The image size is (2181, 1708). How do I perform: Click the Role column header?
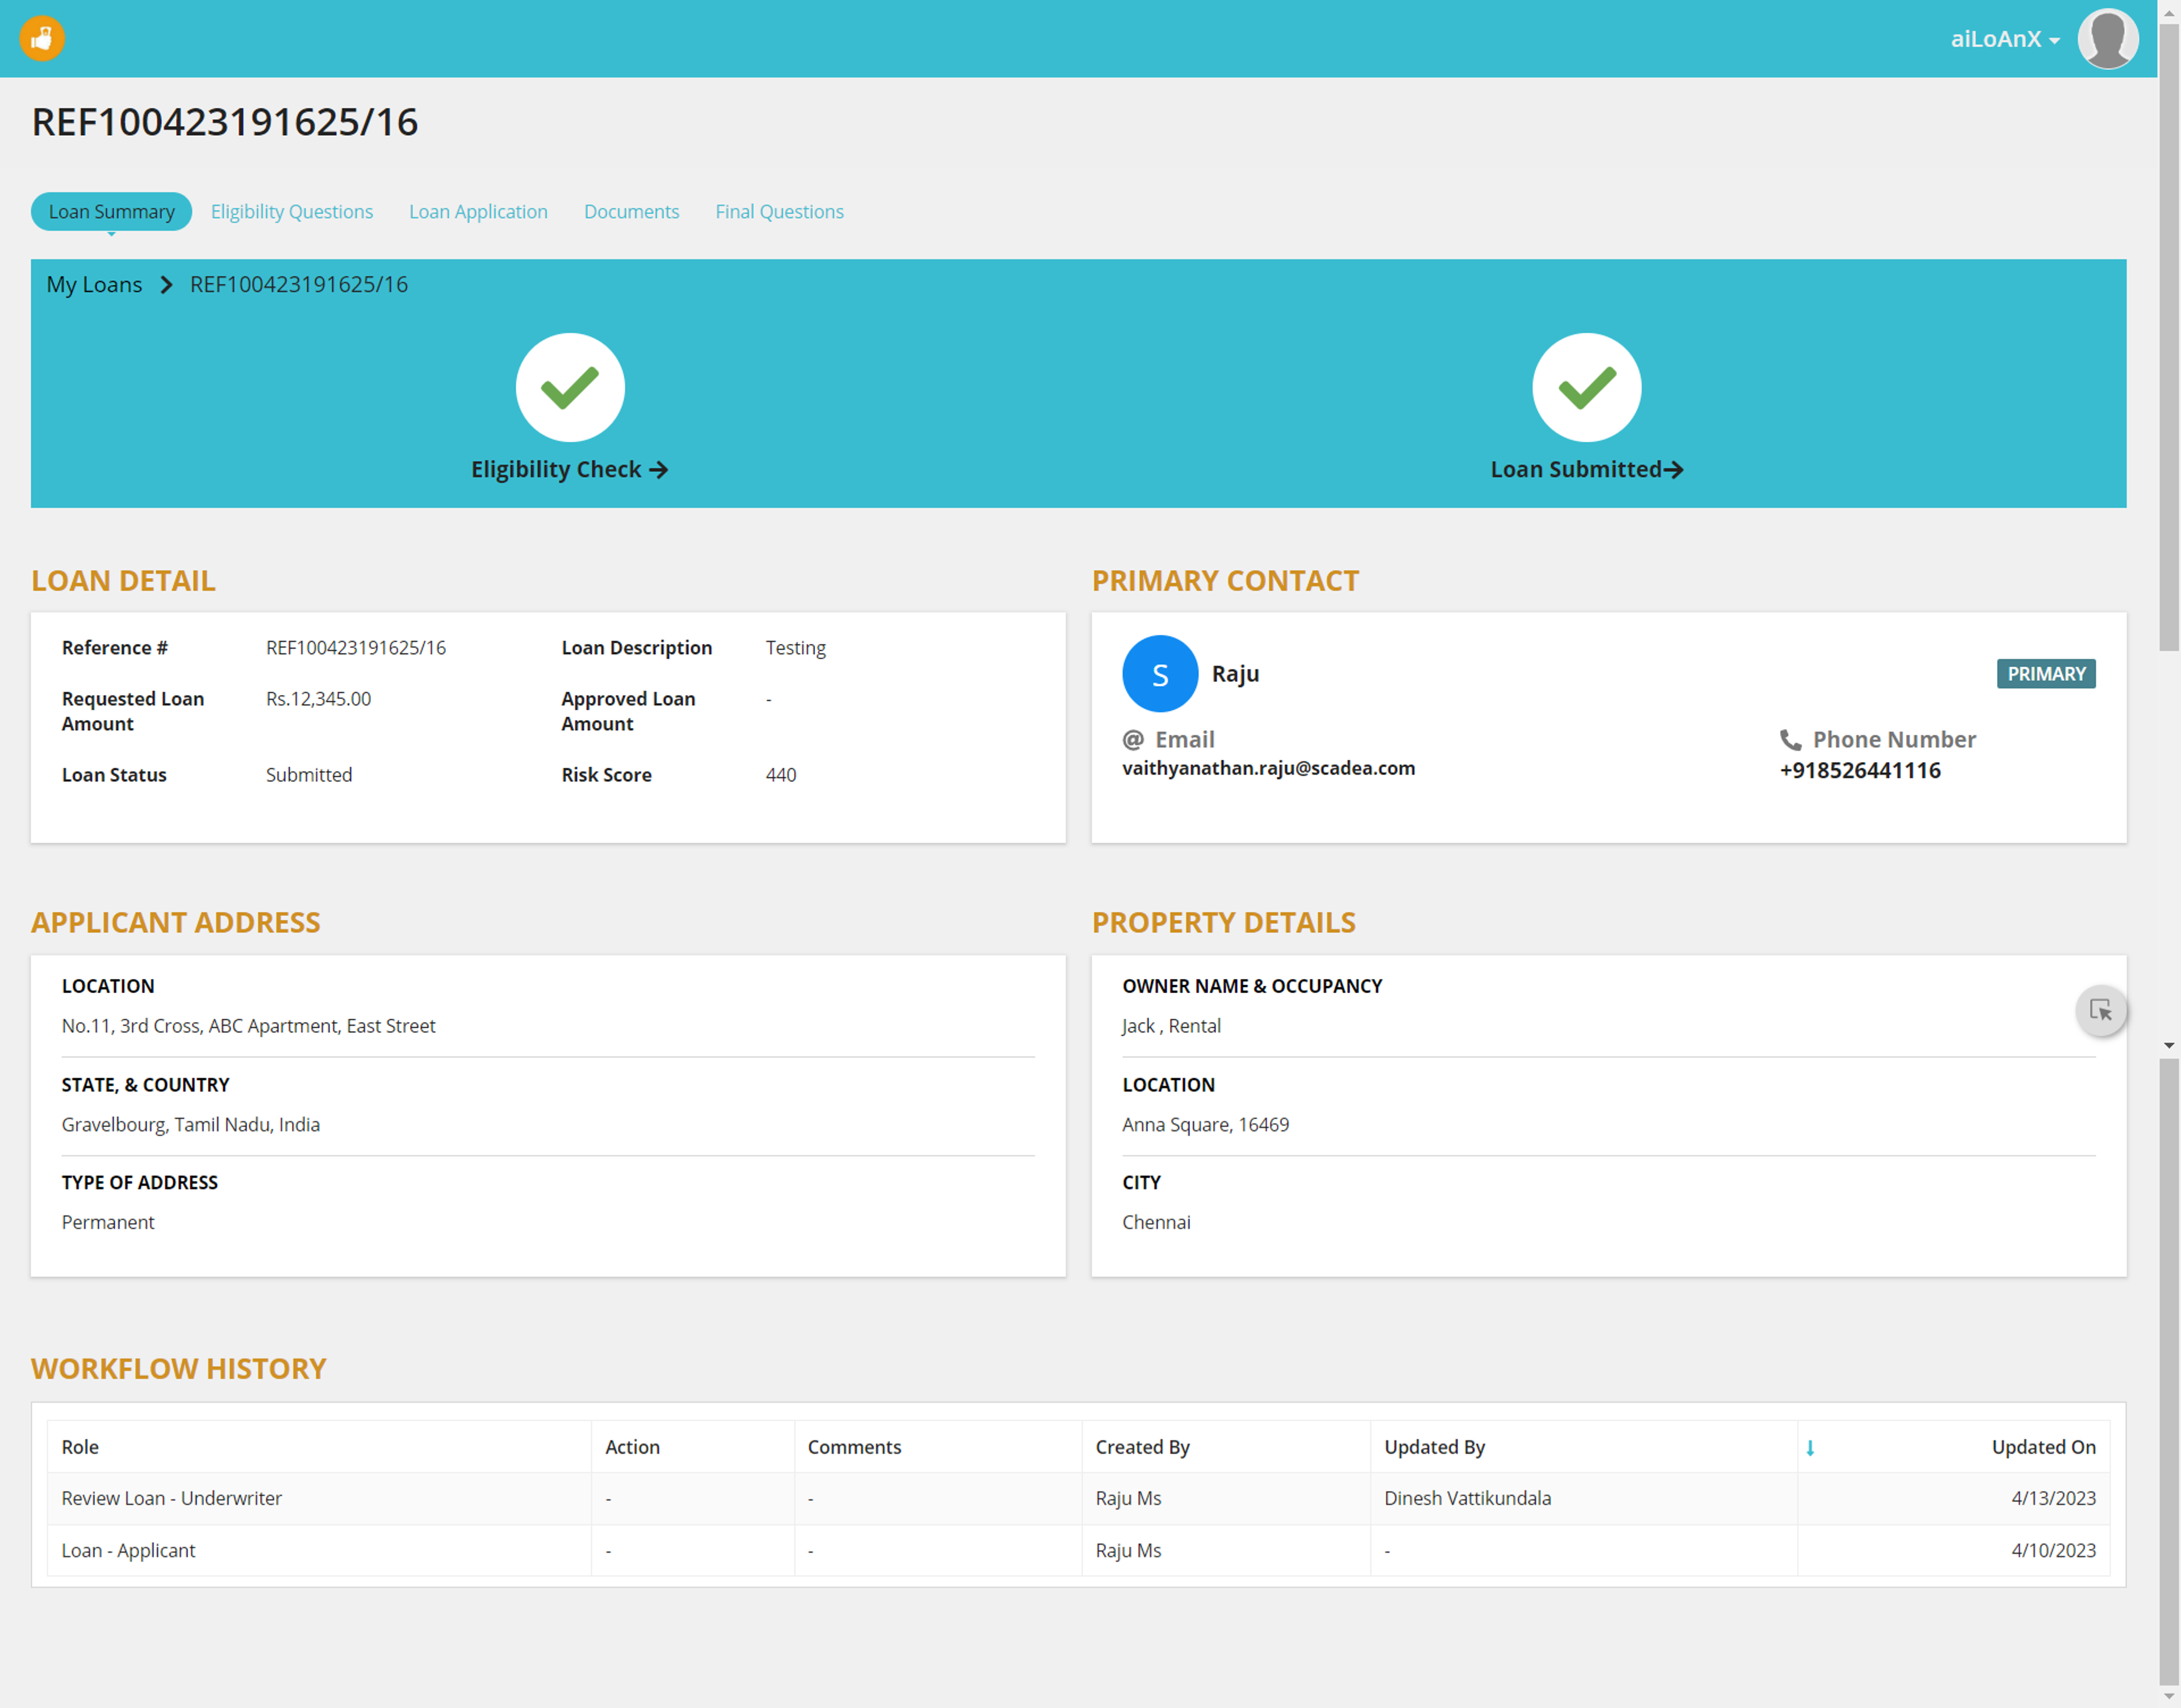click(x=80, y=1448)
